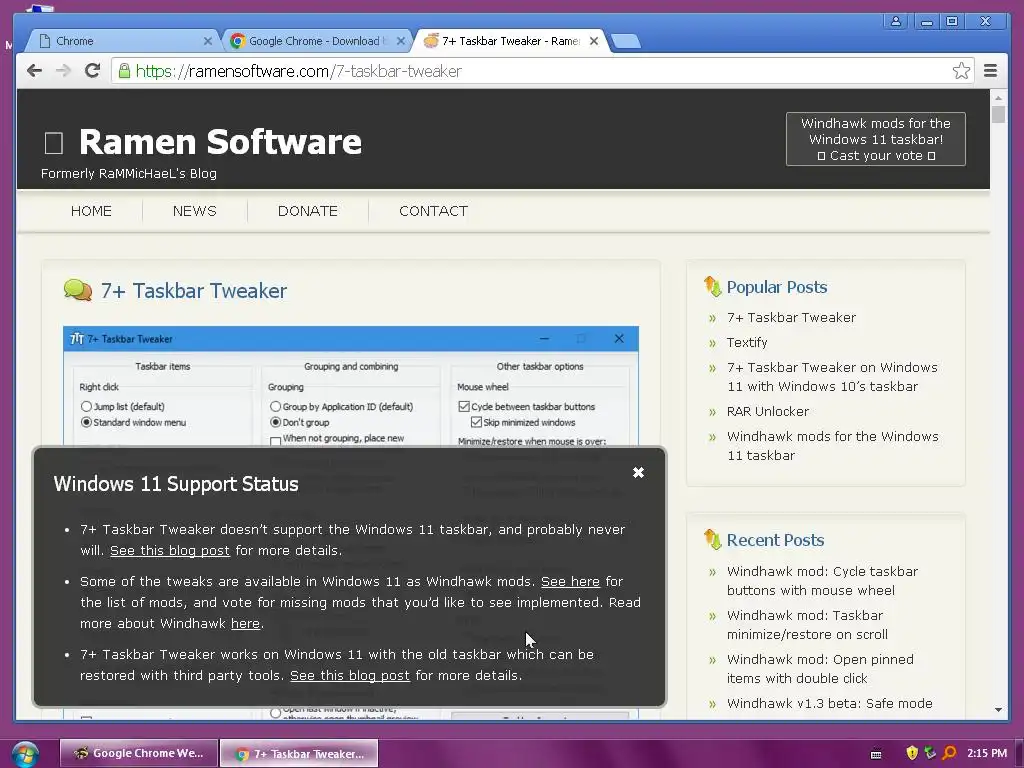The image size is (1024, 768).
Task: Close '7+ Taskbar Tweaker' tab
Action: tap(594, 40)
